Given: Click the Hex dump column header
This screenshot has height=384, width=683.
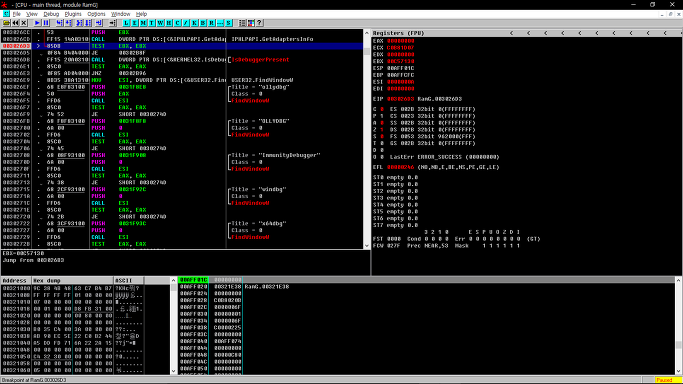Looking at the screenshot, I should (x=72, y=280).
